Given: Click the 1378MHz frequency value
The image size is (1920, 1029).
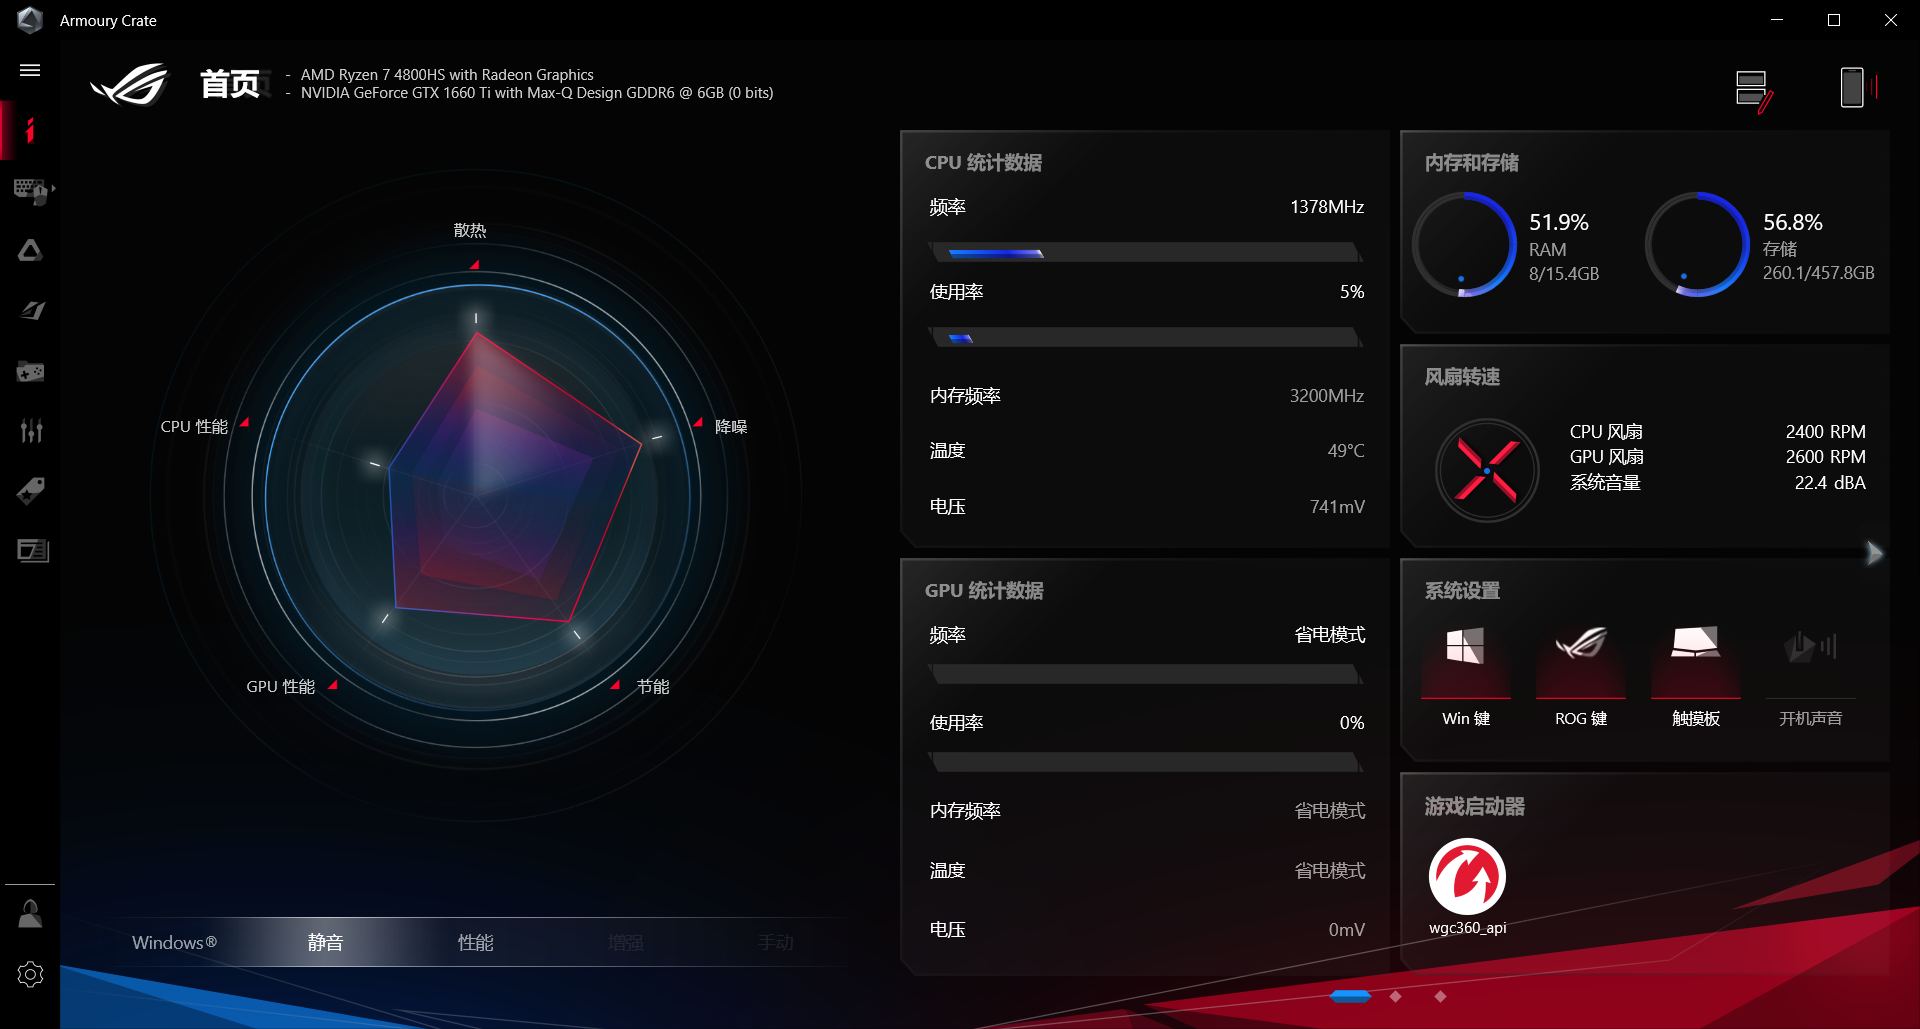Looking at the screenshot, I should (1327, 207).
